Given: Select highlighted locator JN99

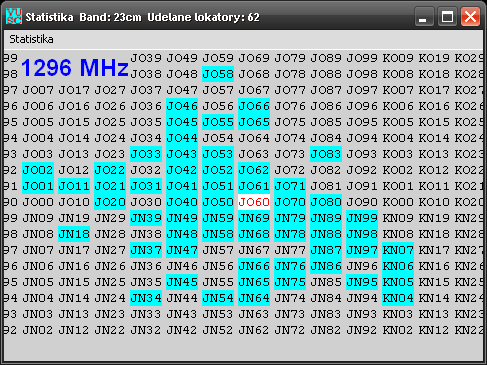Looking at the screenshot, I should click(362, 218).
